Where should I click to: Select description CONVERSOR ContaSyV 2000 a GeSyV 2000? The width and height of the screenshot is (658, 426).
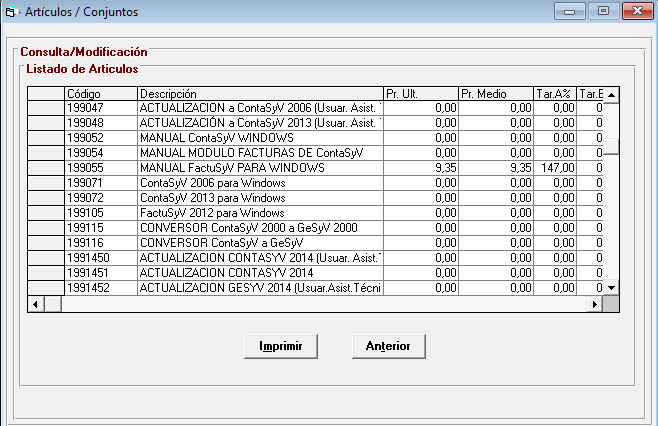[260, 228]
